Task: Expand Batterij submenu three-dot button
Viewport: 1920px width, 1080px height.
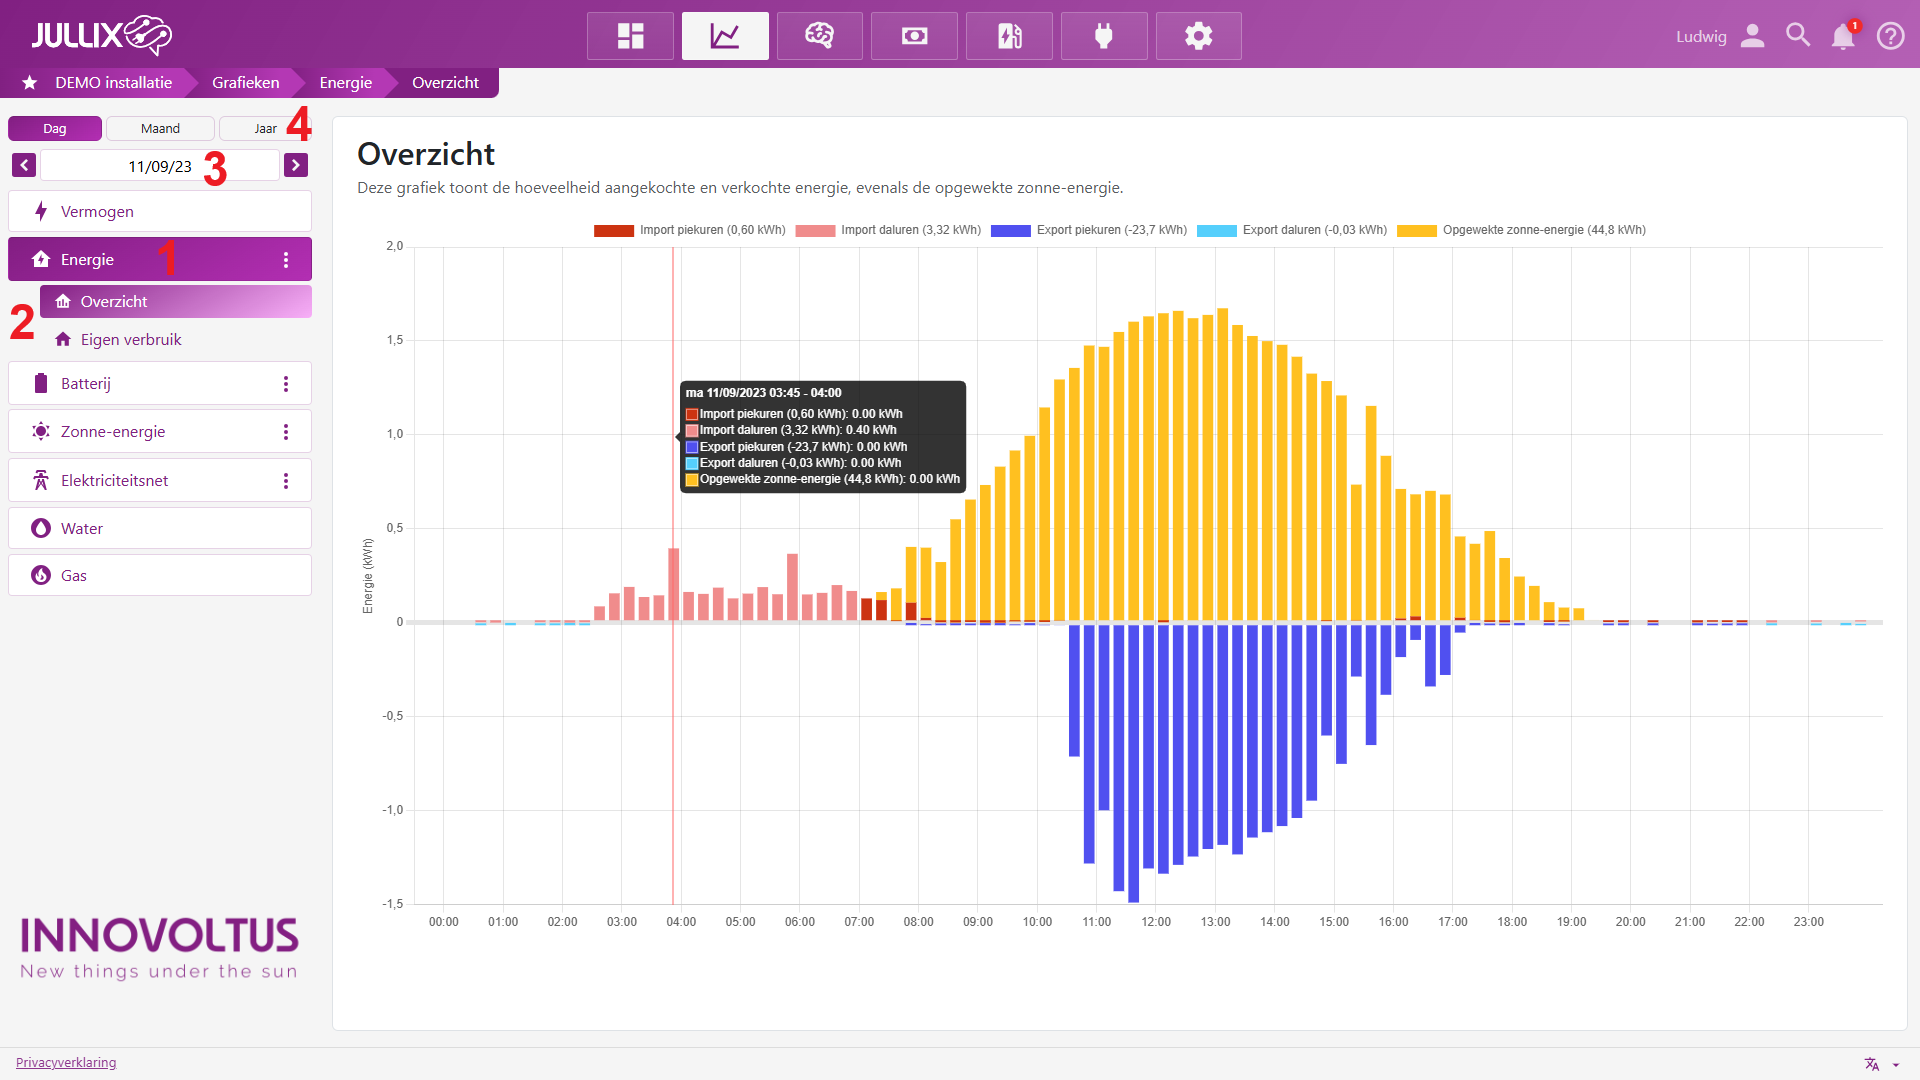Action: click(286, 384)
